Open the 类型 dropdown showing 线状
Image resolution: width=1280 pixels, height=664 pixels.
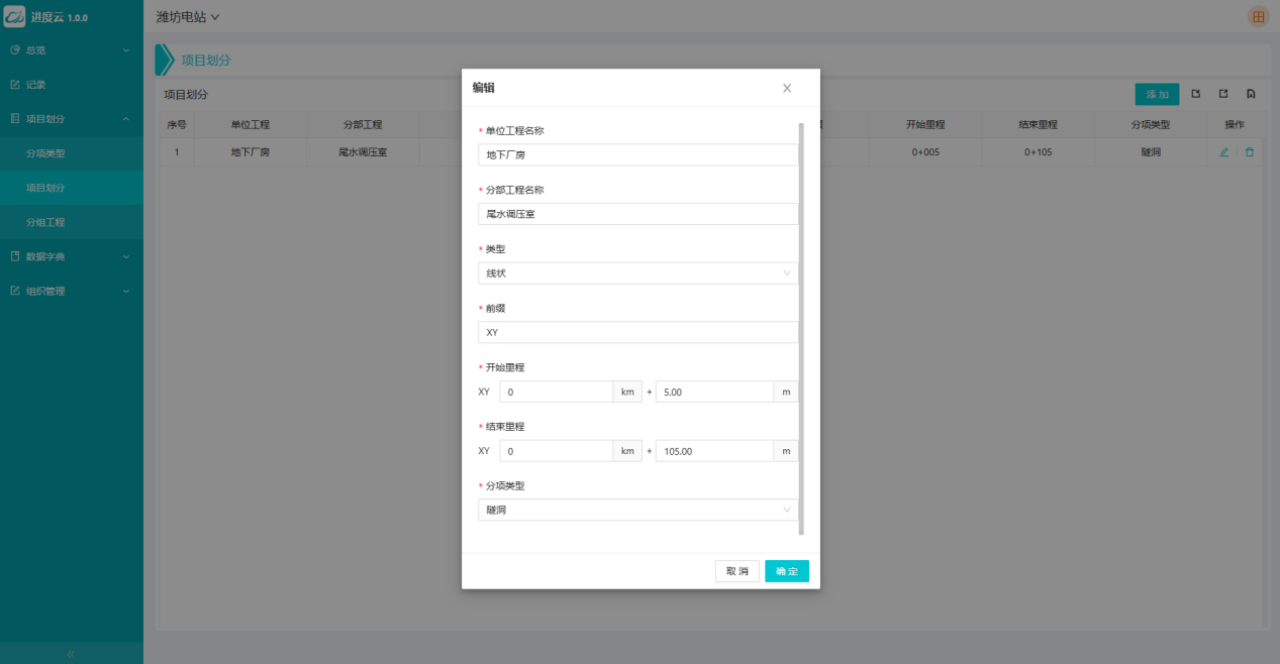tap(638, 273)
